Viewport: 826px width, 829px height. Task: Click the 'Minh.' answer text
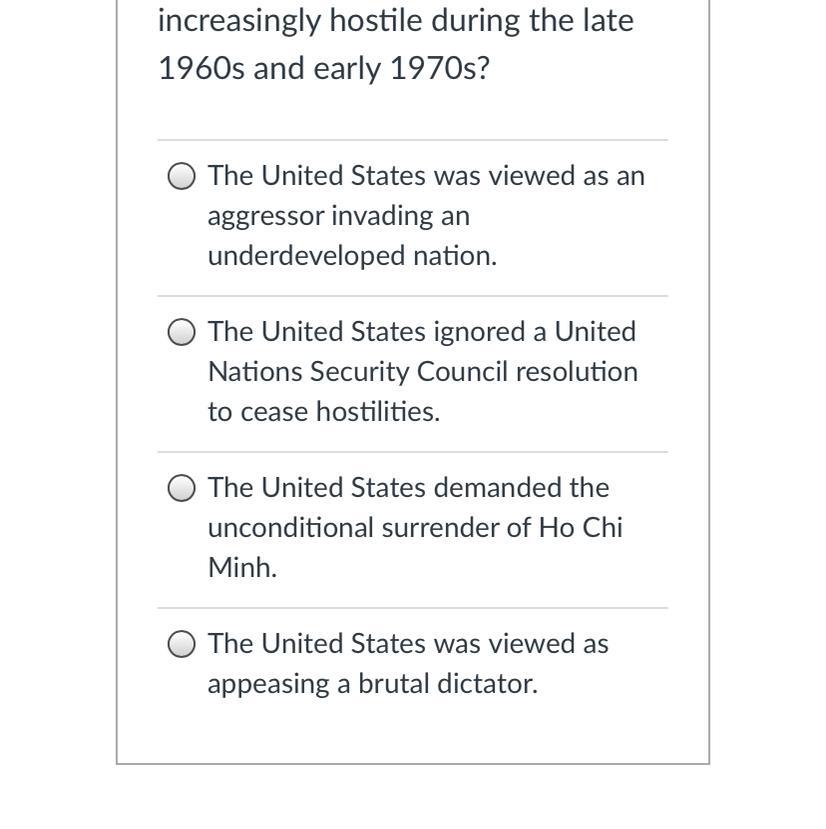(242, 567)
